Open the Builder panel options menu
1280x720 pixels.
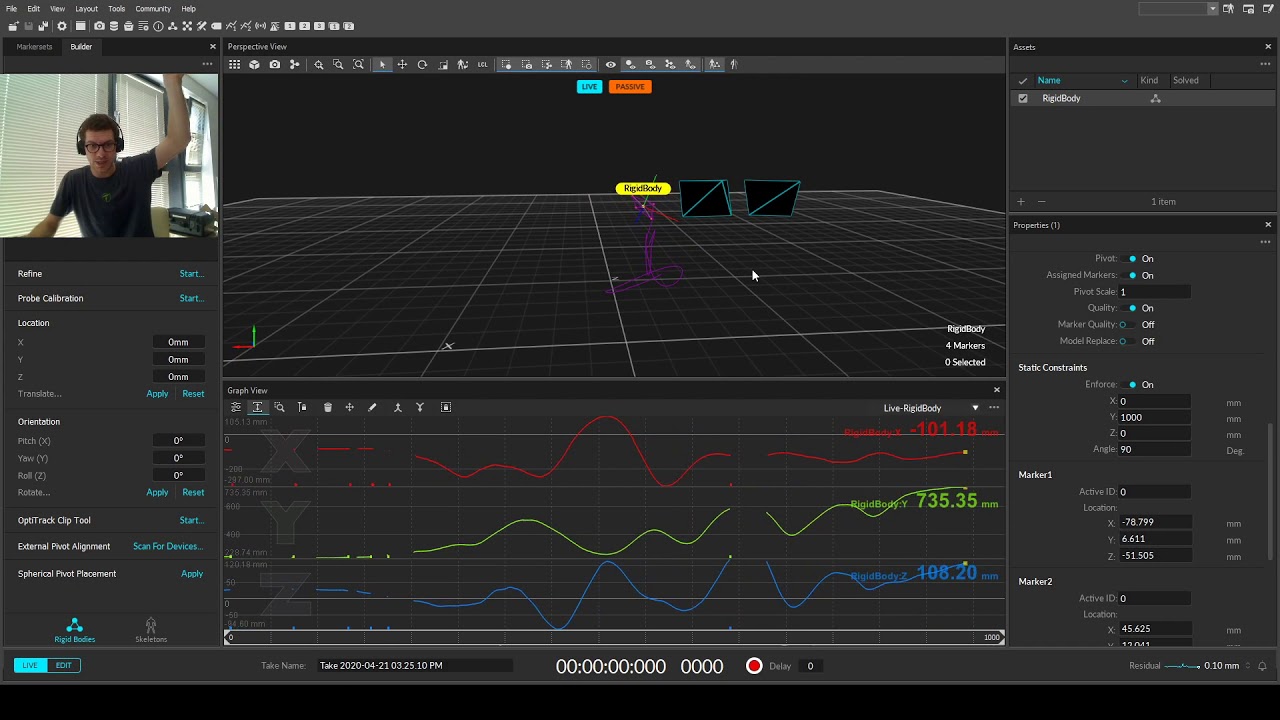pos(207,64)
